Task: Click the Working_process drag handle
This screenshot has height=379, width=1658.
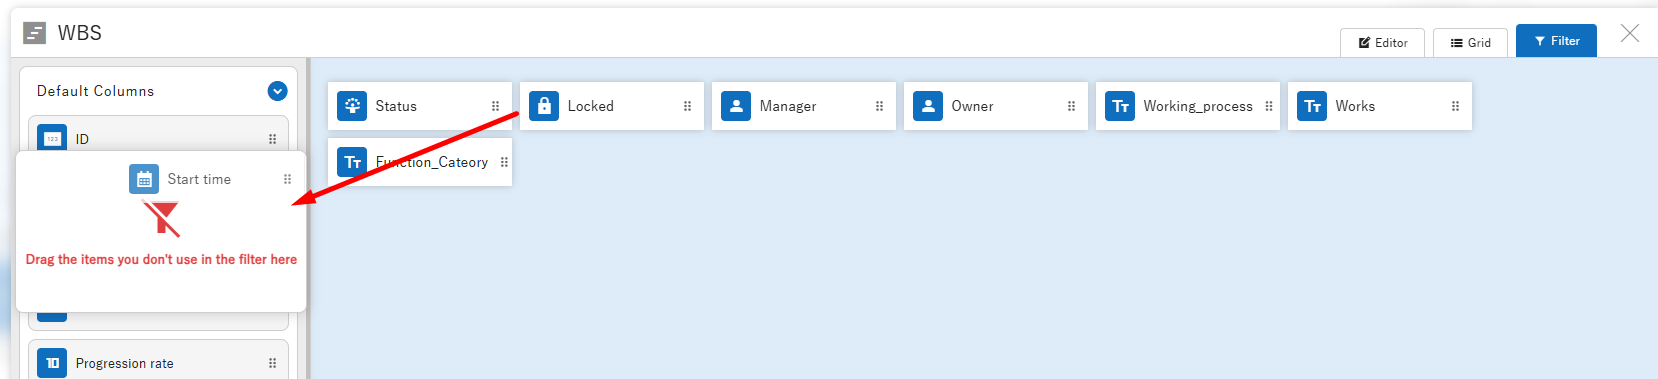Action: pyautogui.click(x=1269, y=106)
